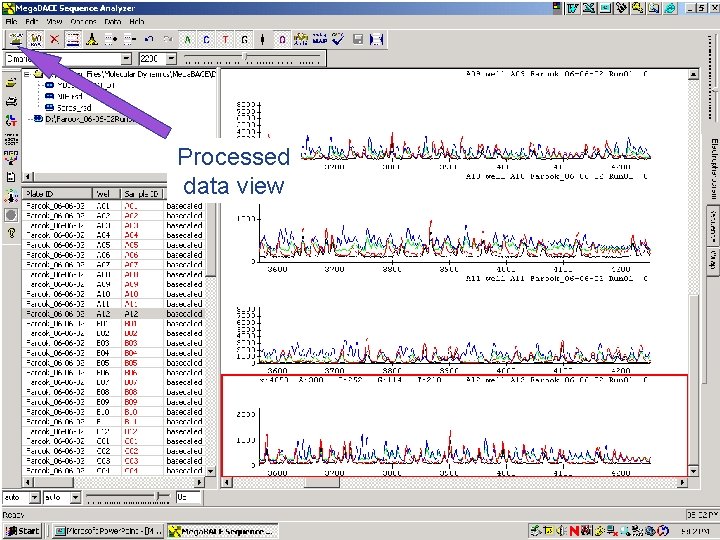
Task: Select the highlighted sample row A12
Action: (113, 314)
